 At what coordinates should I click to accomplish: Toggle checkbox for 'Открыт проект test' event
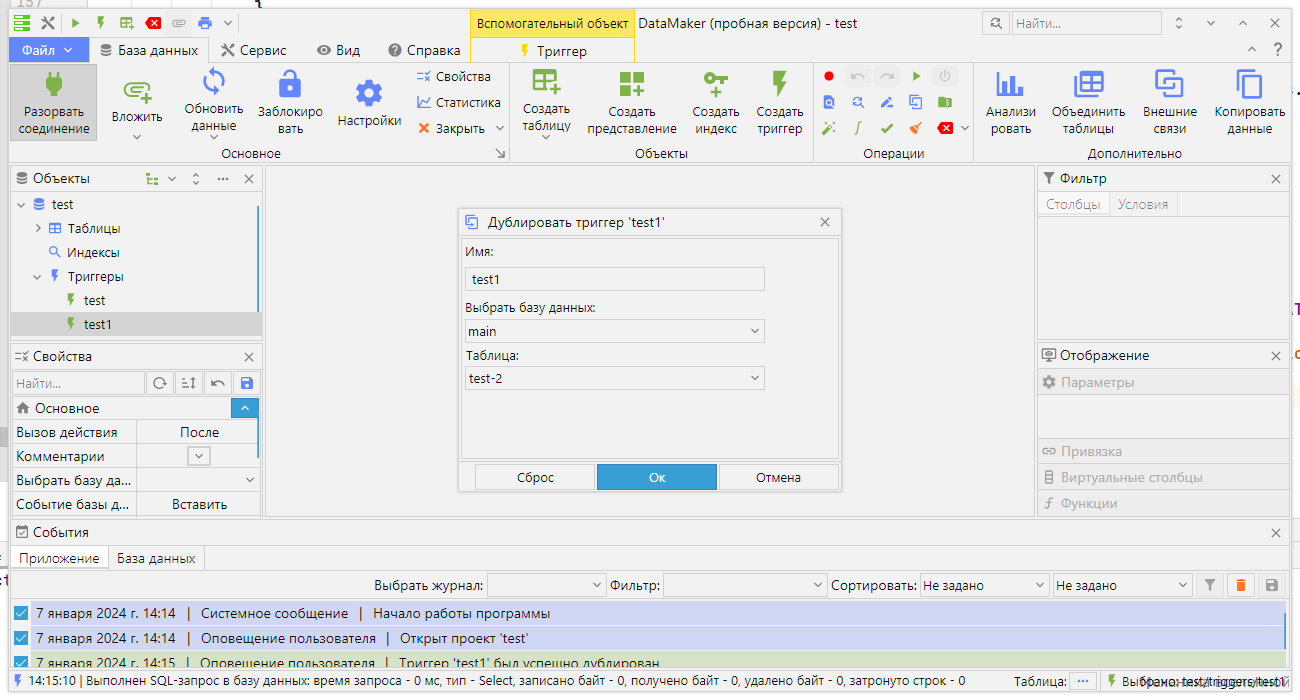tap(21, 638)
